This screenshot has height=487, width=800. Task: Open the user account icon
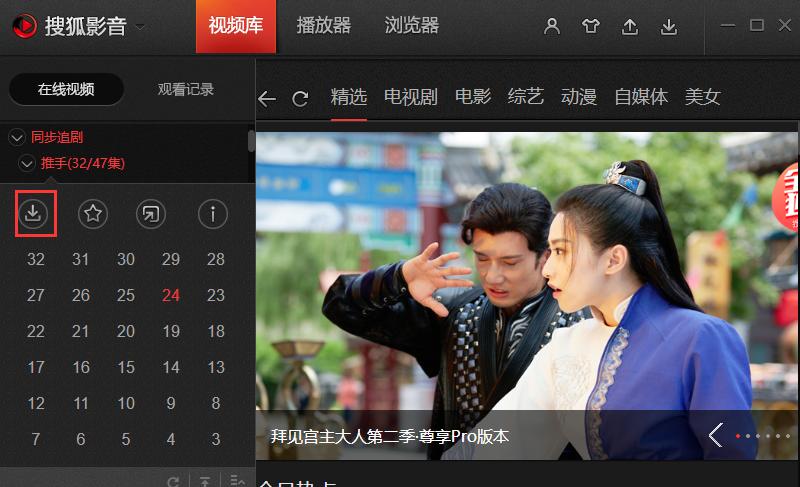pos(552,26)
